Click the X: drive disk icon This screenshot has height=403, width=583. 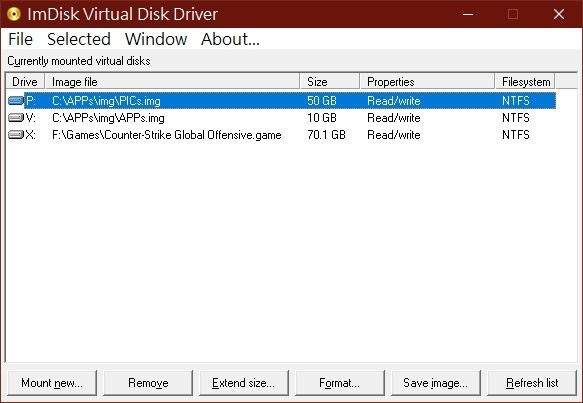point(16,135)
